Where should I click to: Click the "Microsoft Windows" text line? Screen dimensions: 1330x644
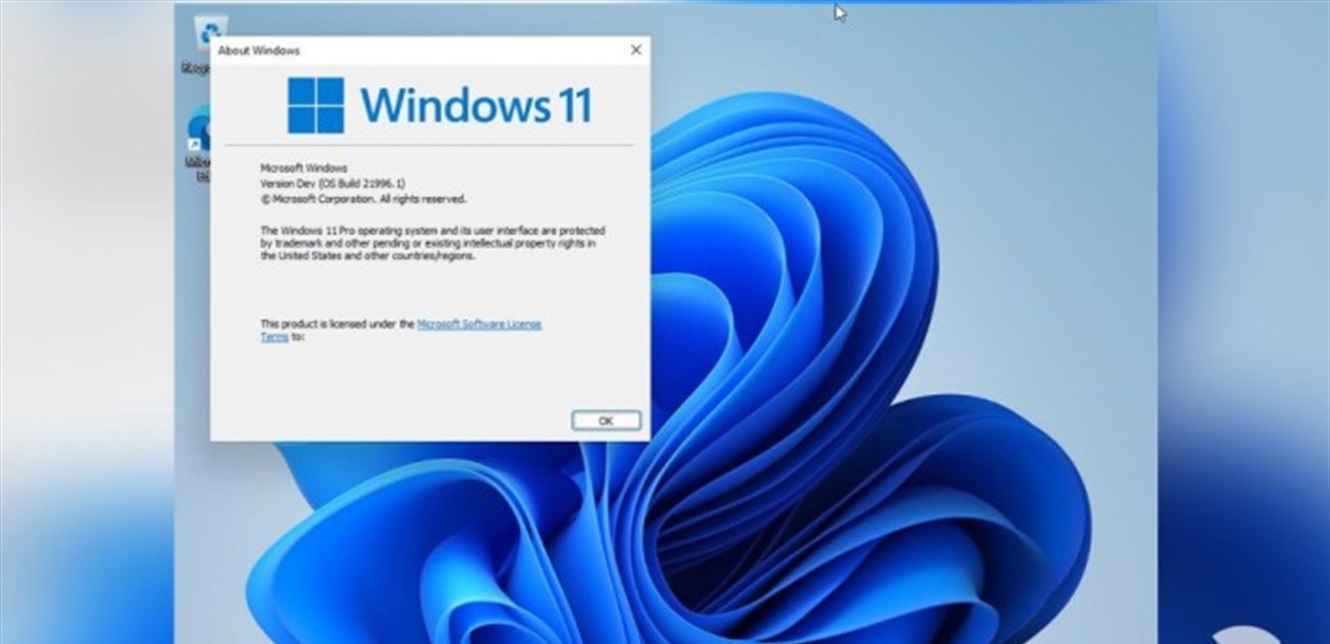click(x=304, y=168)
